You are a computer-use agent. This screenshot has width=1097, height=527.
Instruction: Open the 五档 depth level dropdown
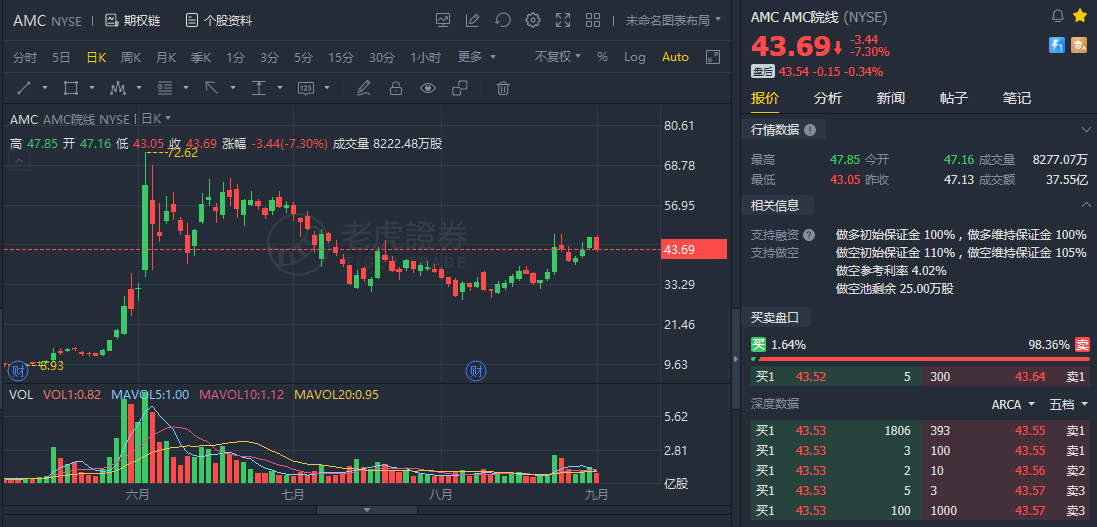pyautogui.click(x=1070, y=405)
